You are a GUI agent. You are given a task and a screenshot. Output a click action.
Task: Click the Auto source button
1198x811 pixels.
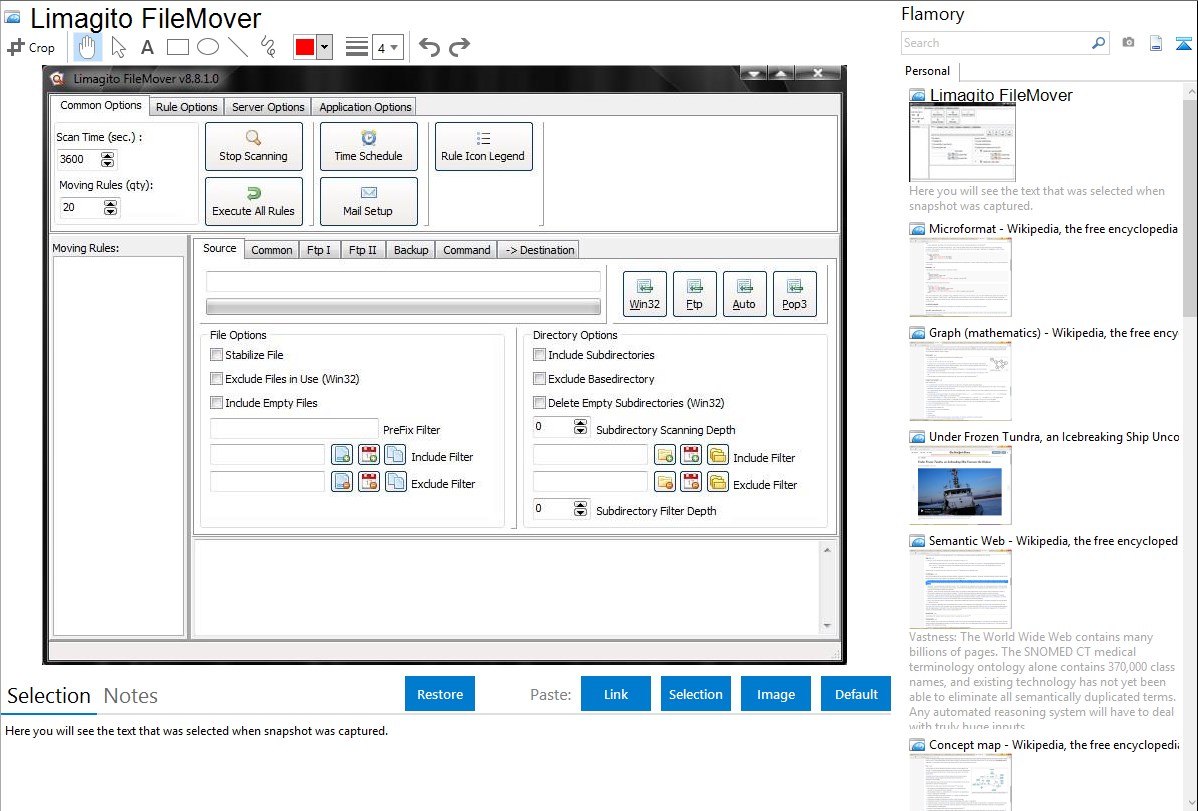coord(744,294)
